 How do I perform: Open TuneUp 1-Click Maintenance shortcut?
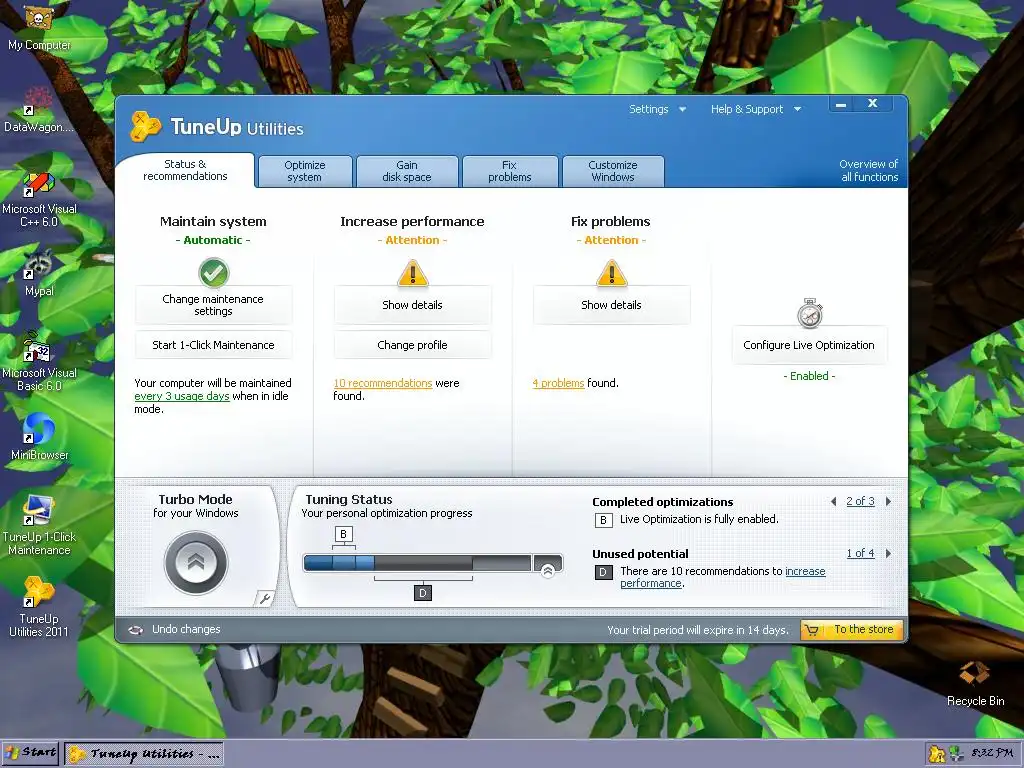pyautogui.click(x=39, y=524)
